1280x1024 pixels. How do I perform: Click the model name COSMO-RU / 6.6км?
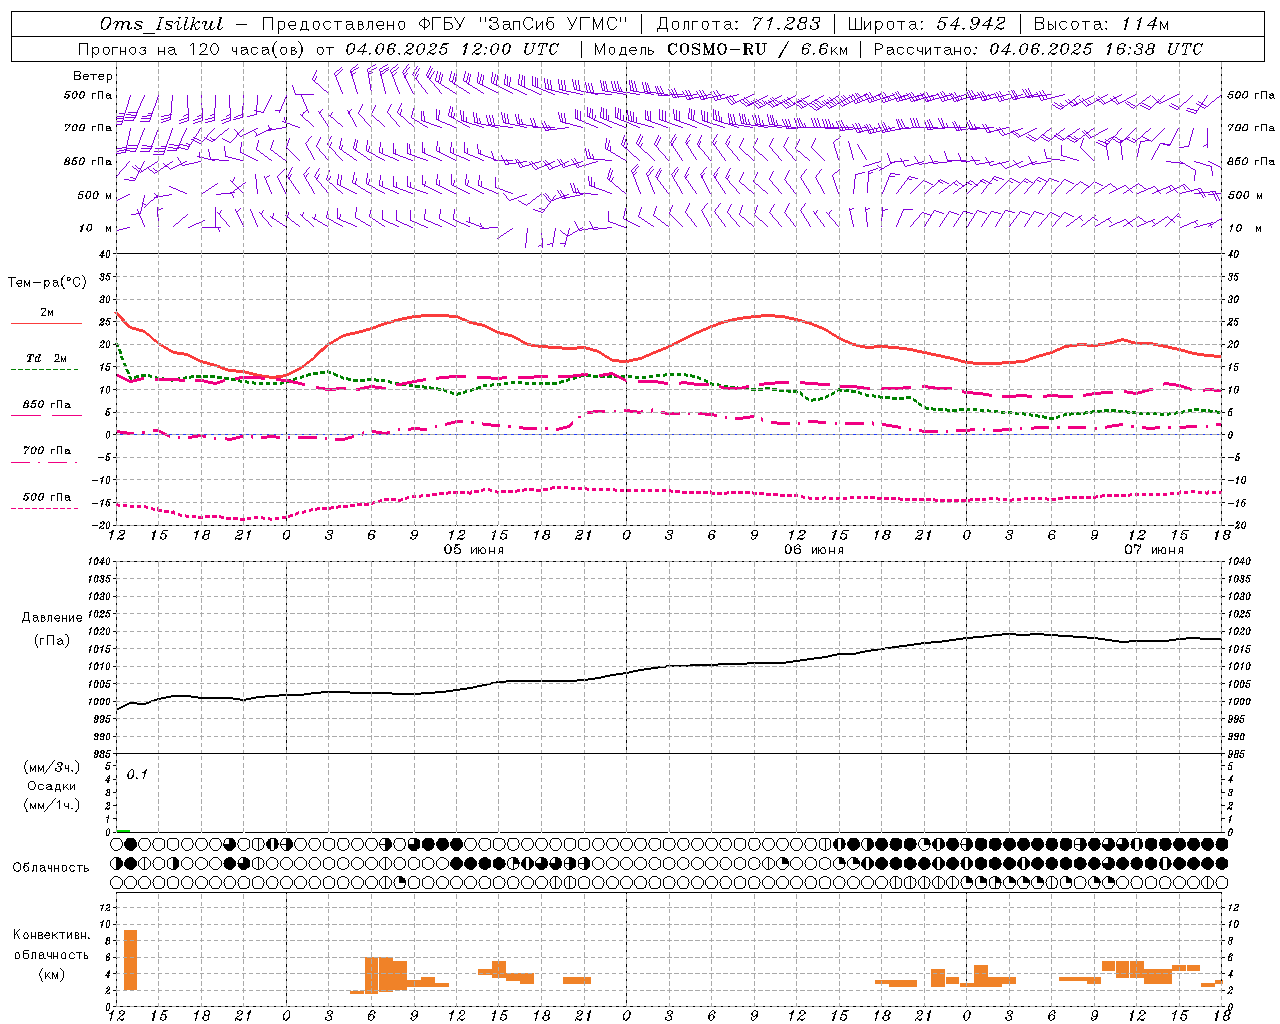pos(758,49)
